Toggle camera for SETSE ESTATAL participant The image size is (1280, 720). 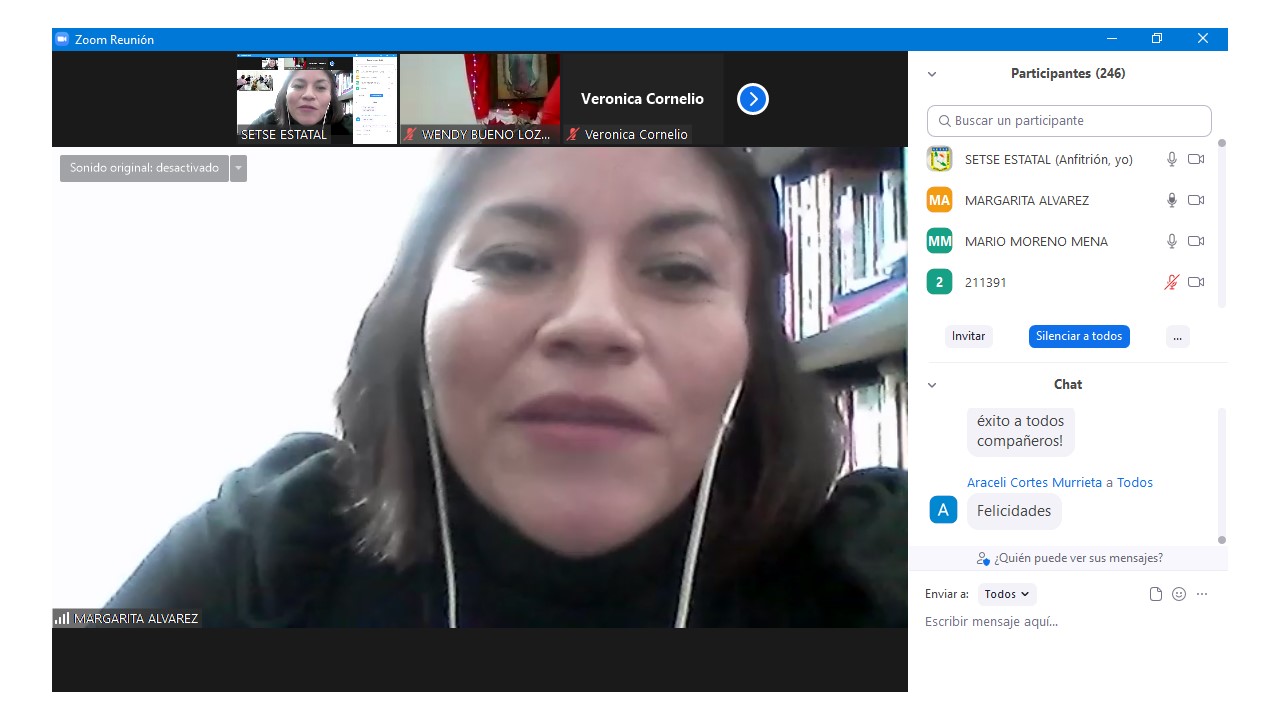[1196, 159]
